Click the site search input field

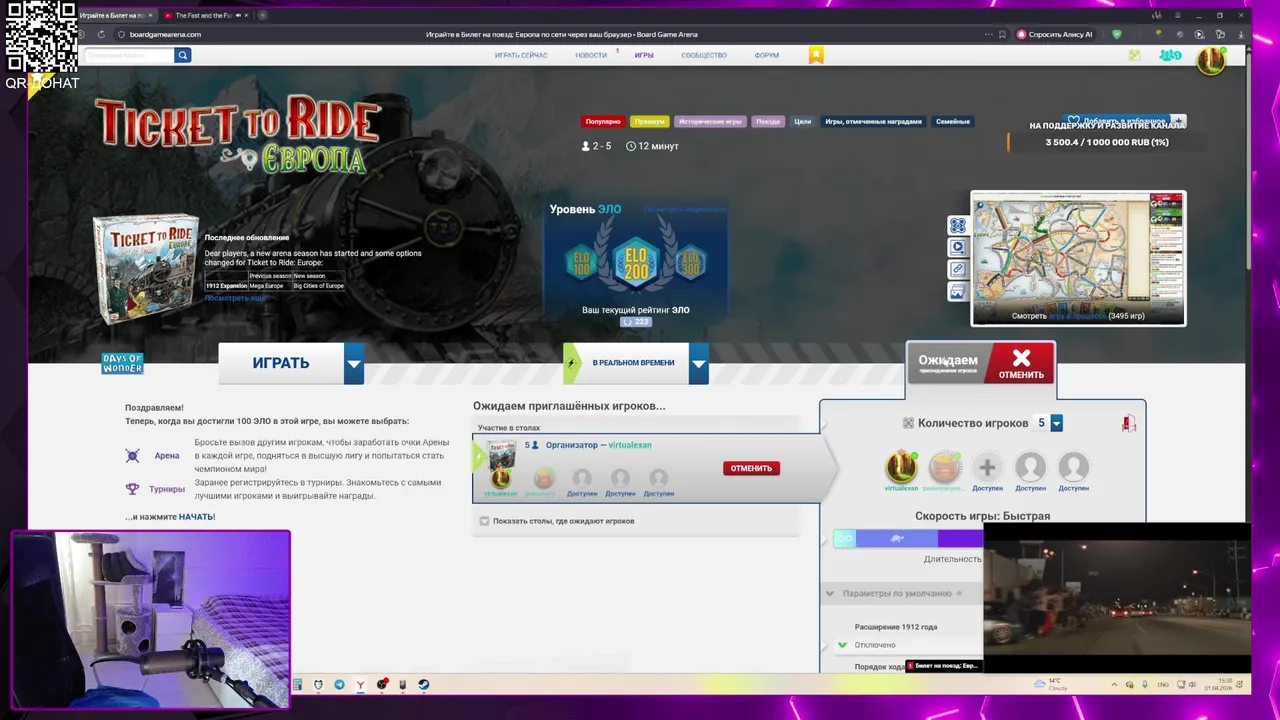pos(129,55)
